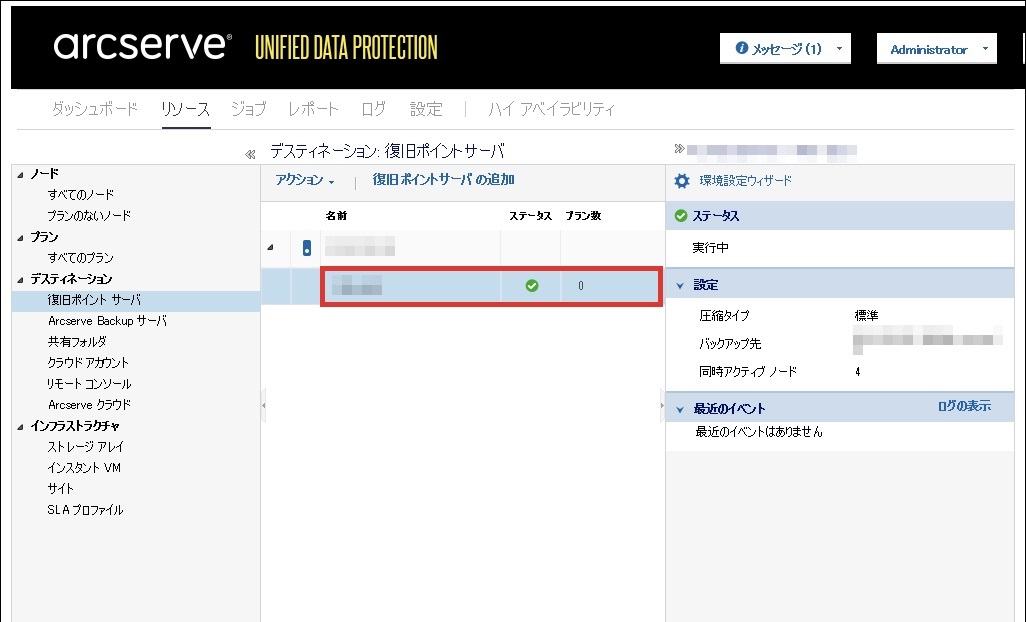Select クラウド アカウント in the tree
Image resolution: width=1026 pixels, height=622 pixels.
88,363
